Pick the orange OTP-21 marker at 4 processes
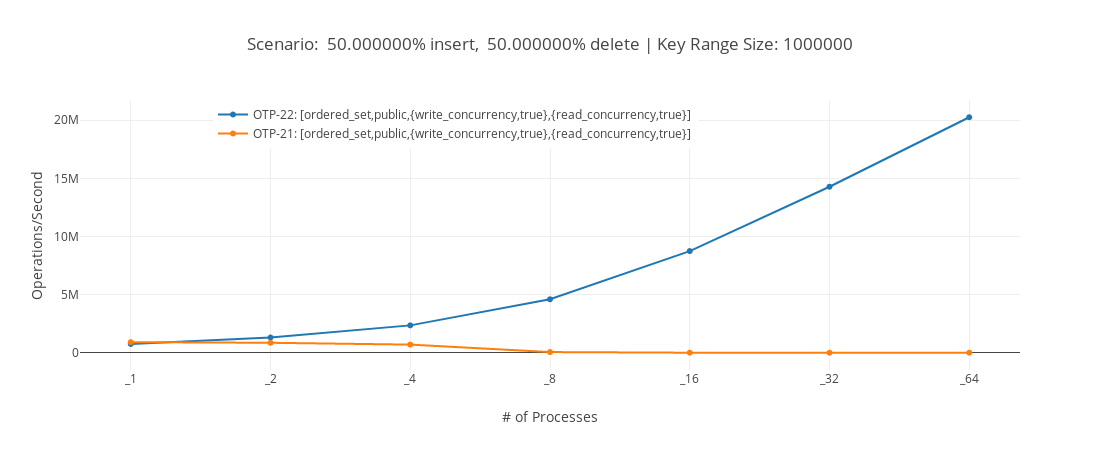Viewport: 1100px width, 450px height. [410, 345]
